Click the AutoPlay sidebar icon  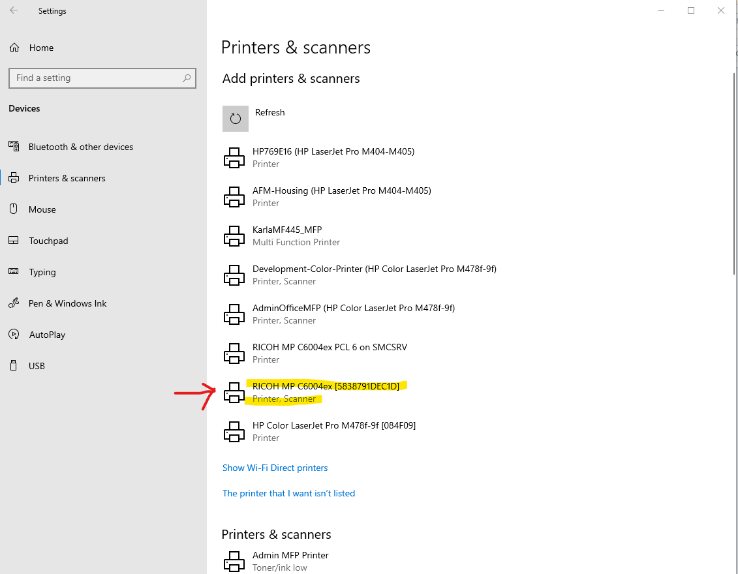(x=14, y=335)
